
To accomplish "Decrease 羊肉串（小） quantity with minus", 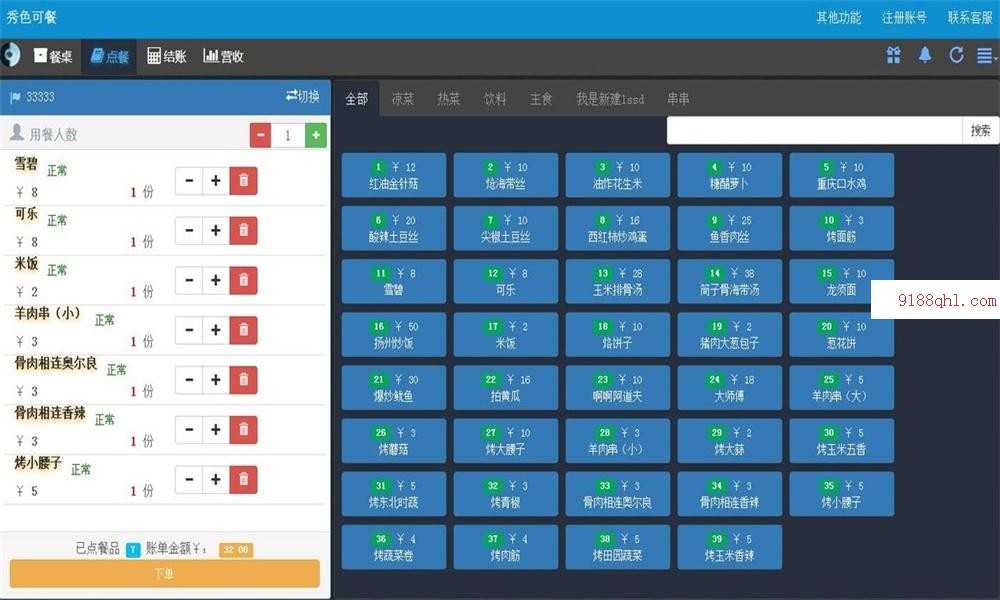I will [x=189, y=330].
